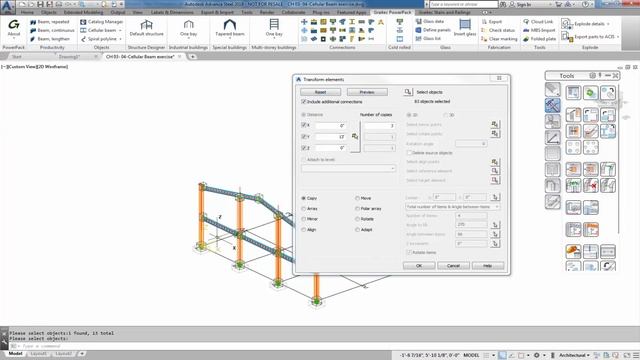Screen dimensions: 640x360
Task: Open Catalog Manager
Action: pos(102,22)
